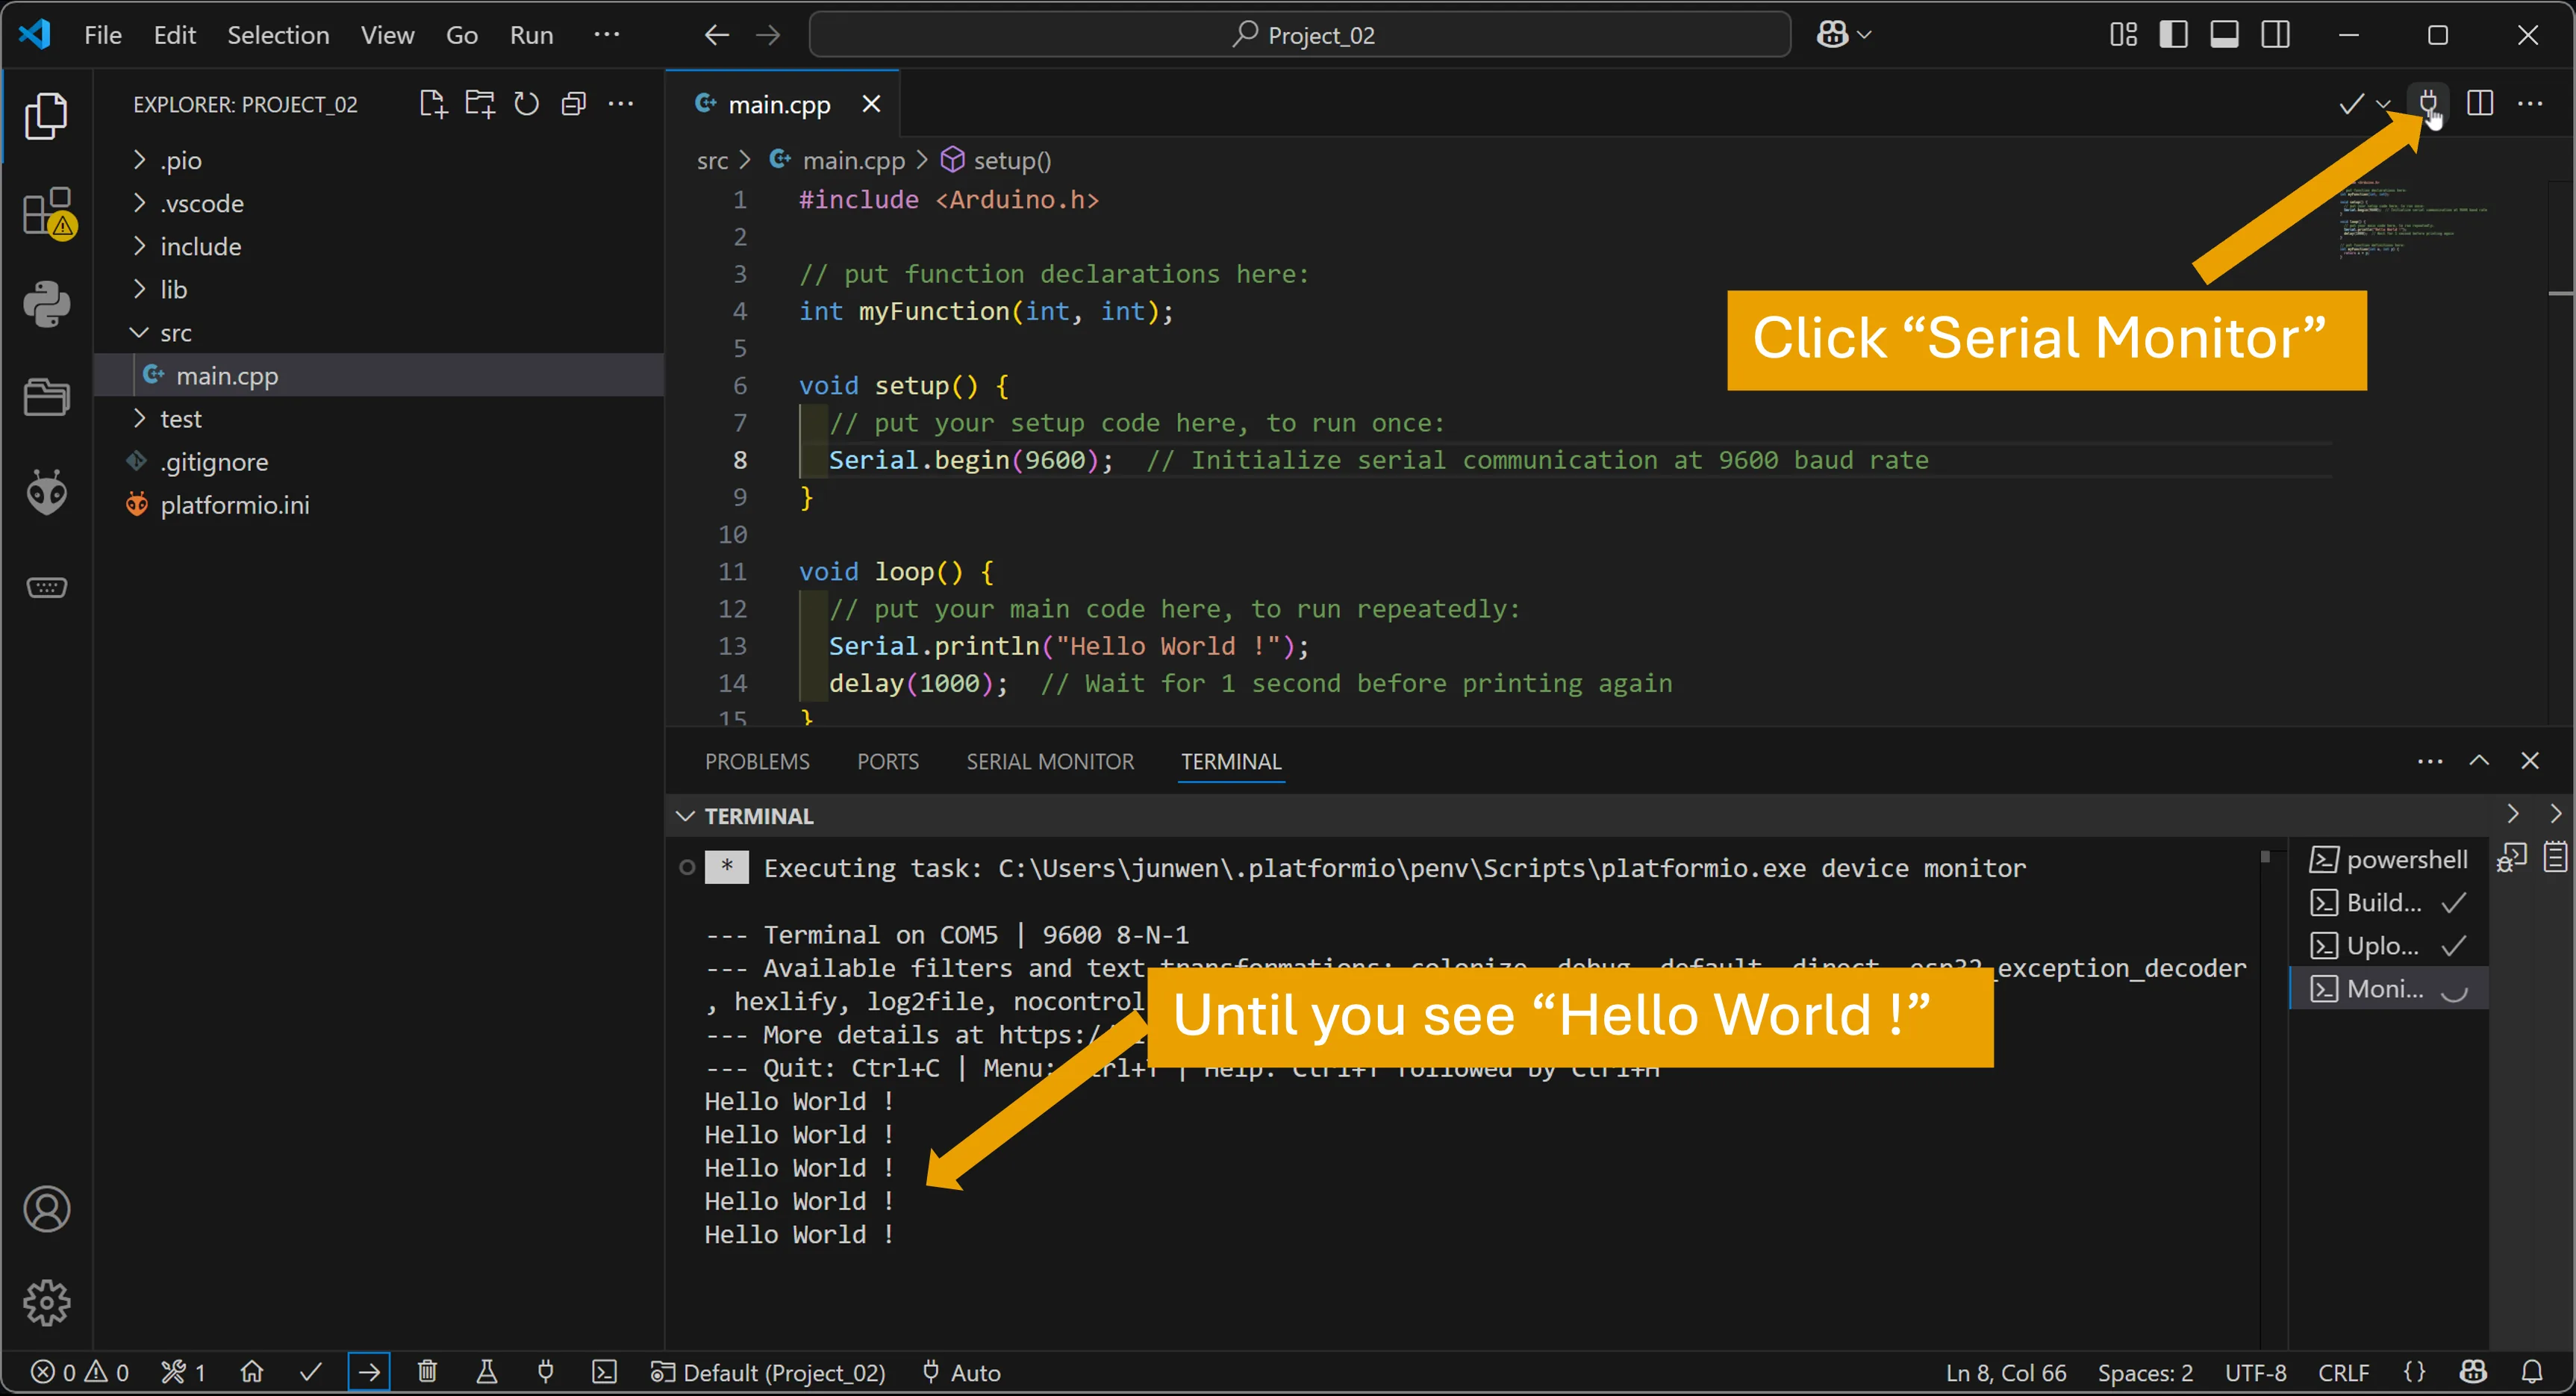Image resolution: width=2576 pixels, height=1396 pixels.
Task: Open the Copilot menu in title bar
Action: tap(1832, 35)
